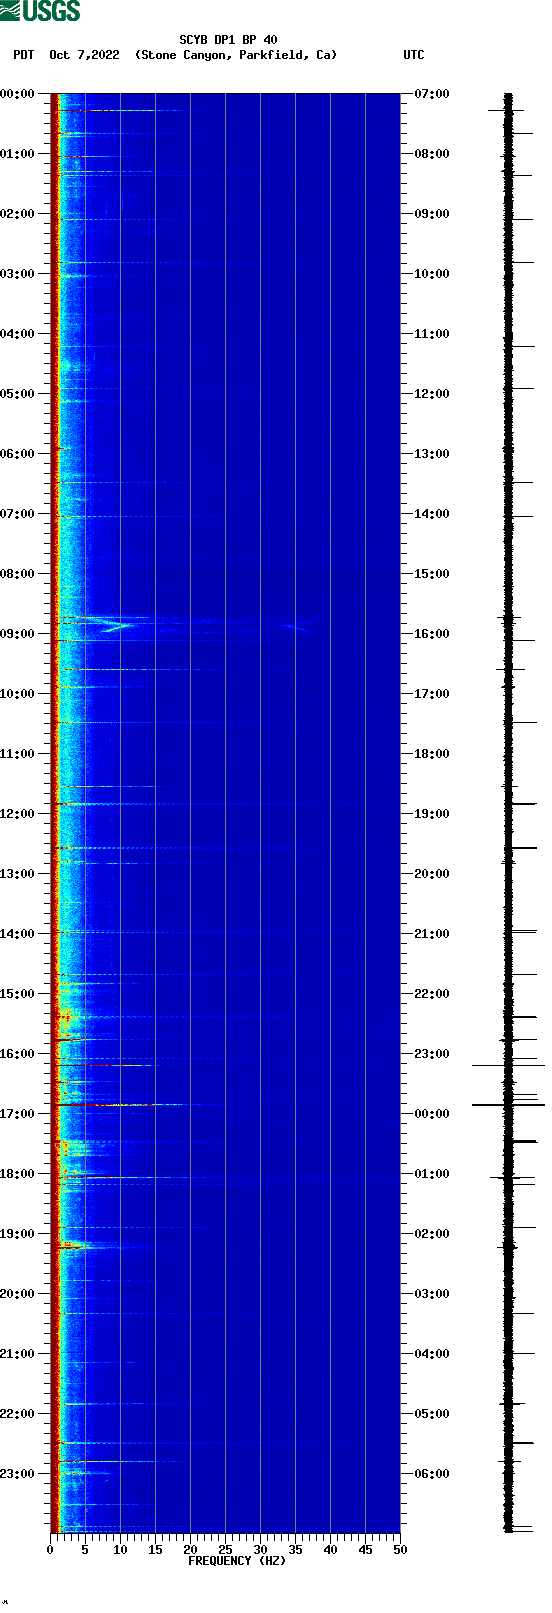Click the PDT time label 05:00
This screenshot has width=552, height=1613.
[18, 394]
